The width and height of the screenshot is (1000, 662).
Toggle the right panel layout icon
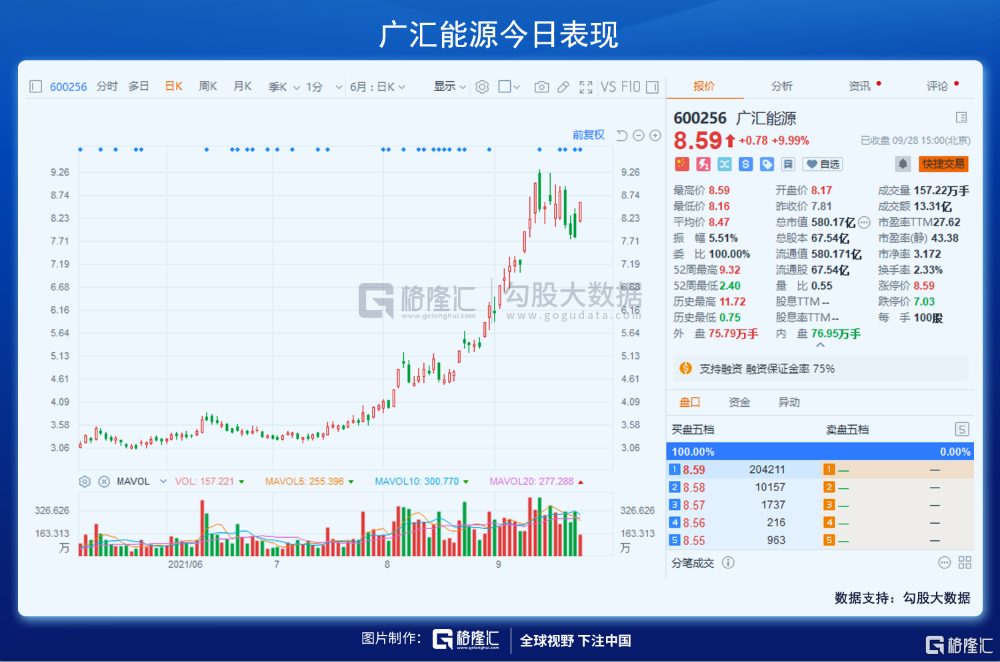(x=652, y=87)
